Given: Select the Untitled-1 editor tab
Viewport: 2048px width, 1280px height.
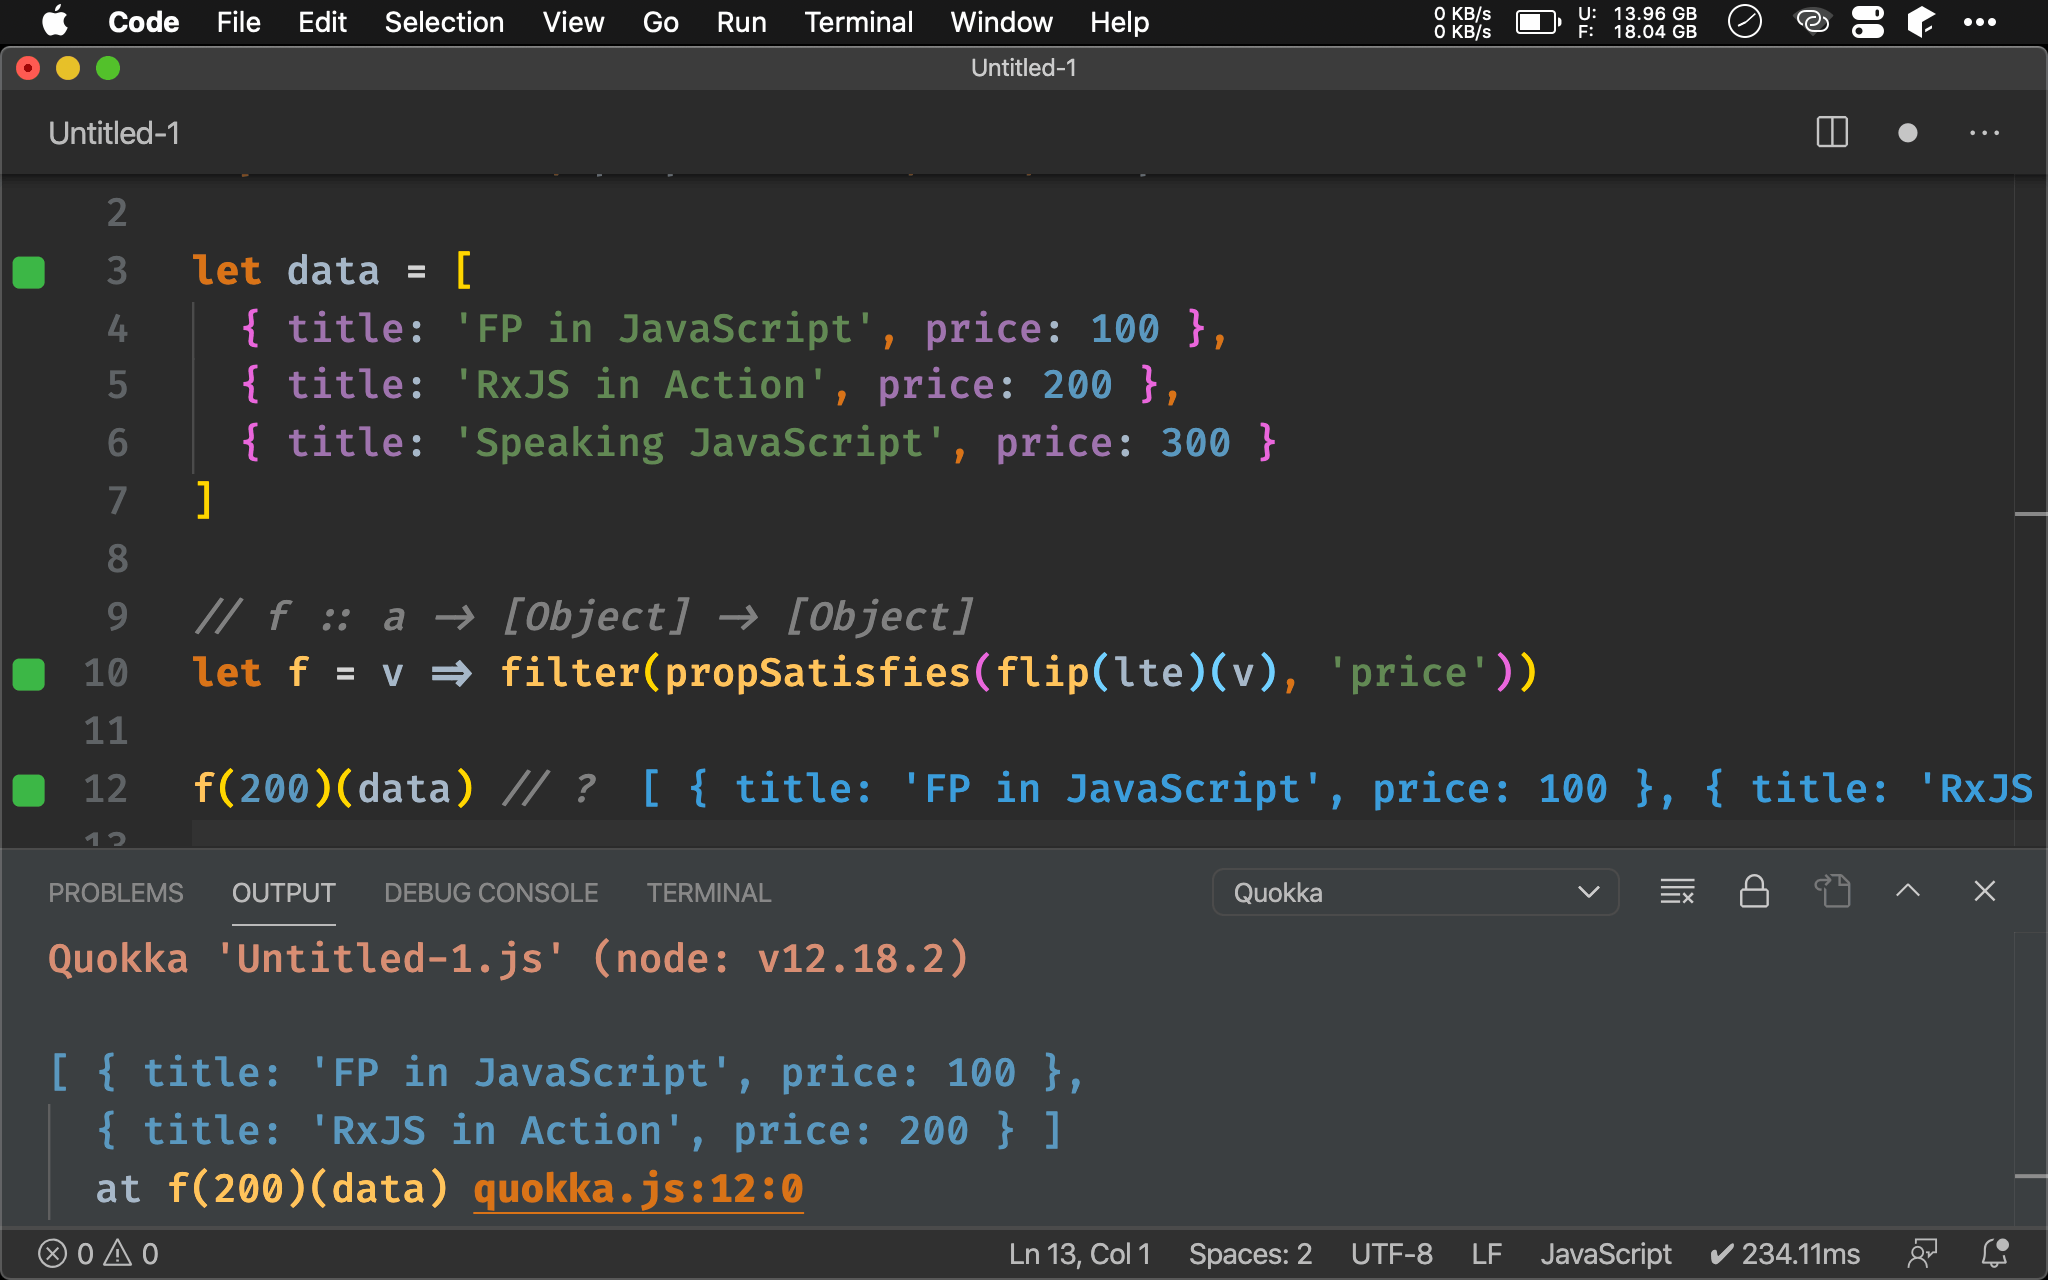Looking at the screenshot, I should coord(114,133).
